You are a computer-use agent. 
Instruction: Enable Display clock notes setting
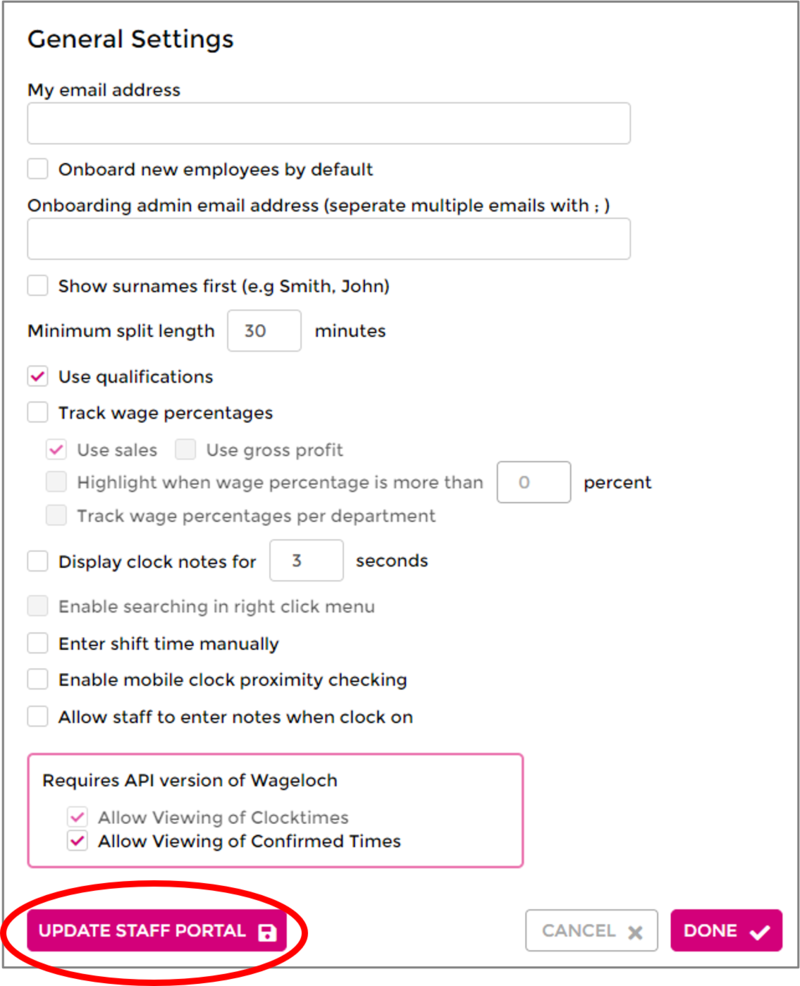tap(37, 561)
